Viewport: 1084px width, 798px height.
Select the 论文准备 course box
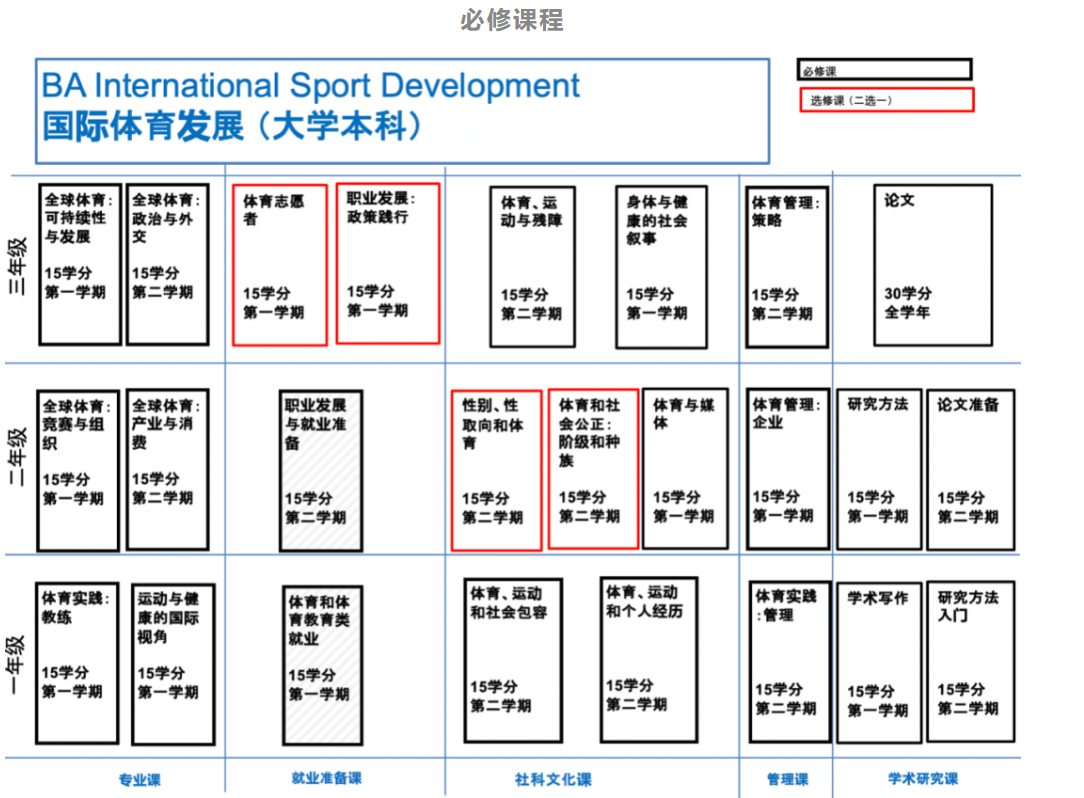(x=970, y=470)
